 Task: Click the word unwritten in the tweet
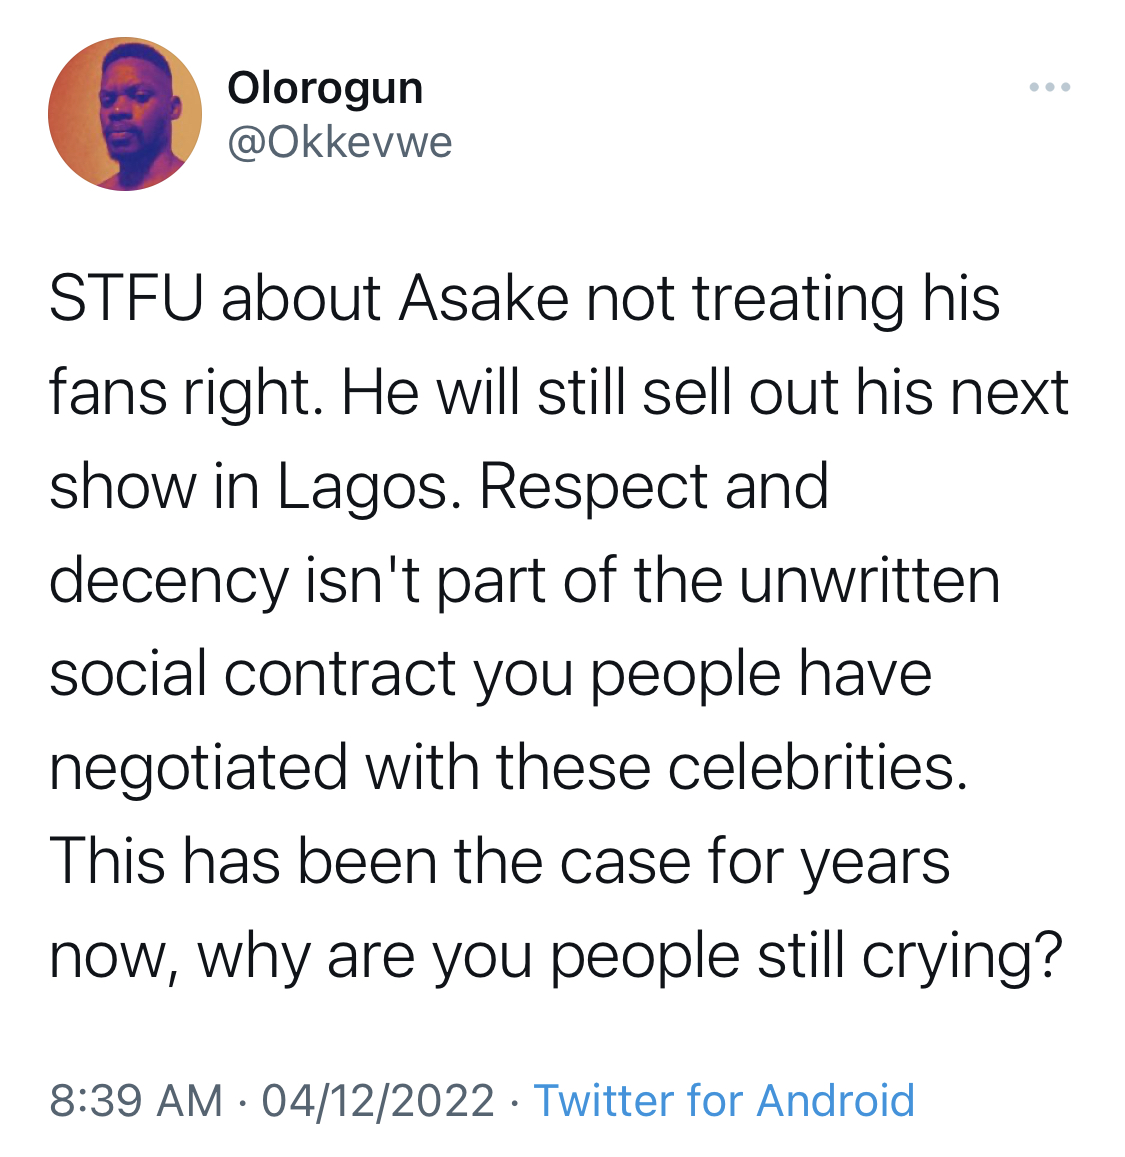[x=870, y=581]
